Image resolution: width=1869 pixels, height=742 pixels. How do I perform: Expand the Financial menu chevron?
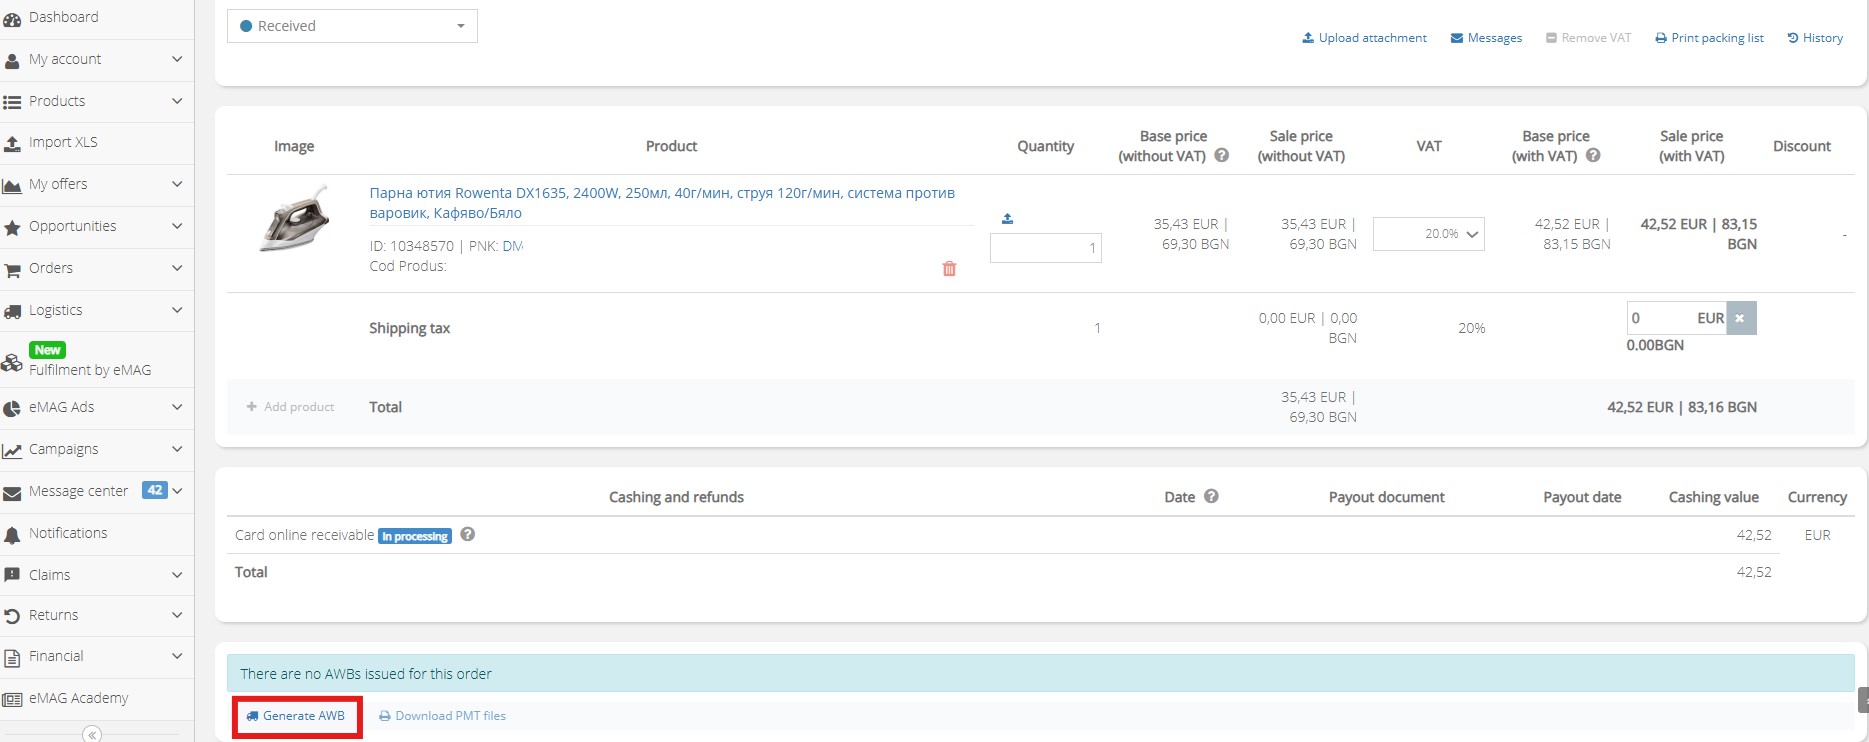tap(177, 656)
